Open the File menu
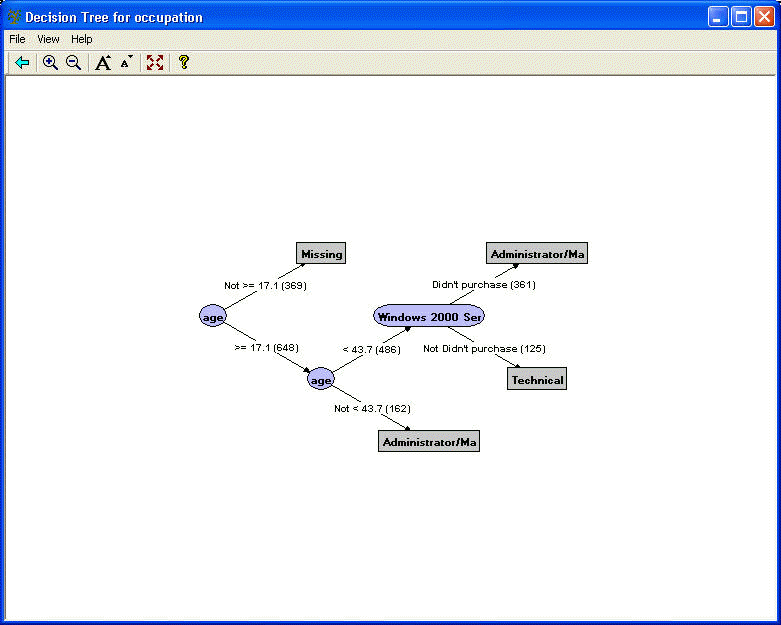The width and height of the screenshot is (781, 625). tap(17, 39)
